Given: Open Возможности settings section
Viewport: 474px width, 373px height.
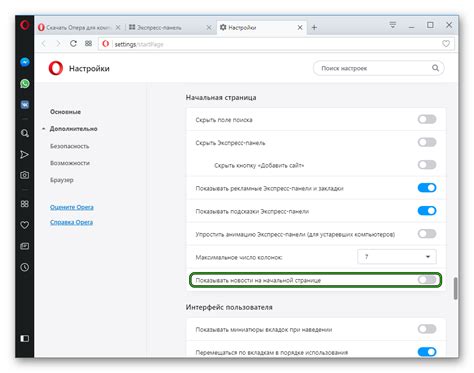Looking at the screenshot, I should click(70, 163).
